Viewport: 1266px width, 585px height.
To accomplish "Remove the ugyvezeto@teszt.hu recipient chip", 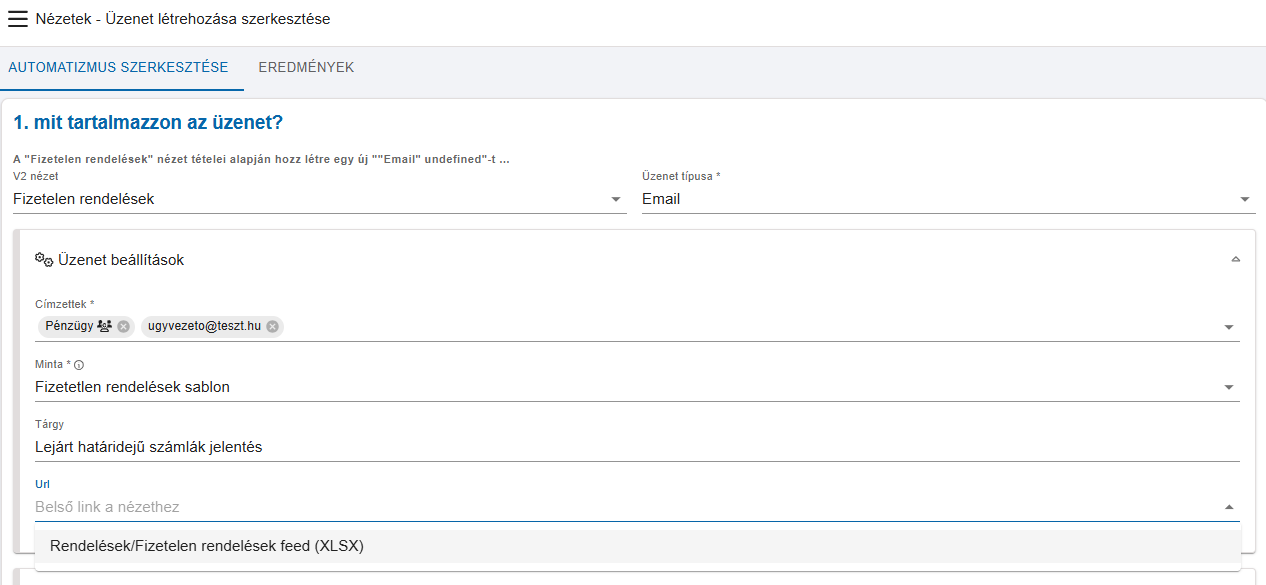I will (272, 326).
